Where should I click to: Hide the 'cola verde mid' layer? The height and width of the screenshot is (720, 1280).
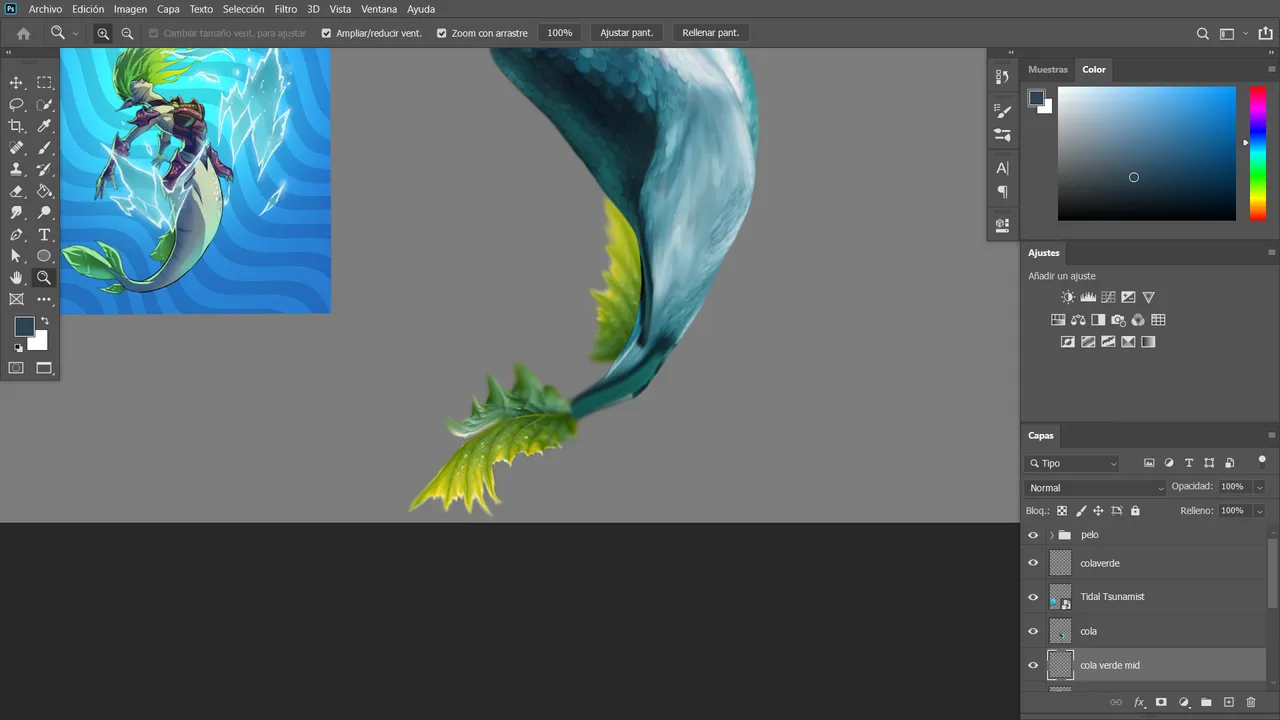(1033, 665)
